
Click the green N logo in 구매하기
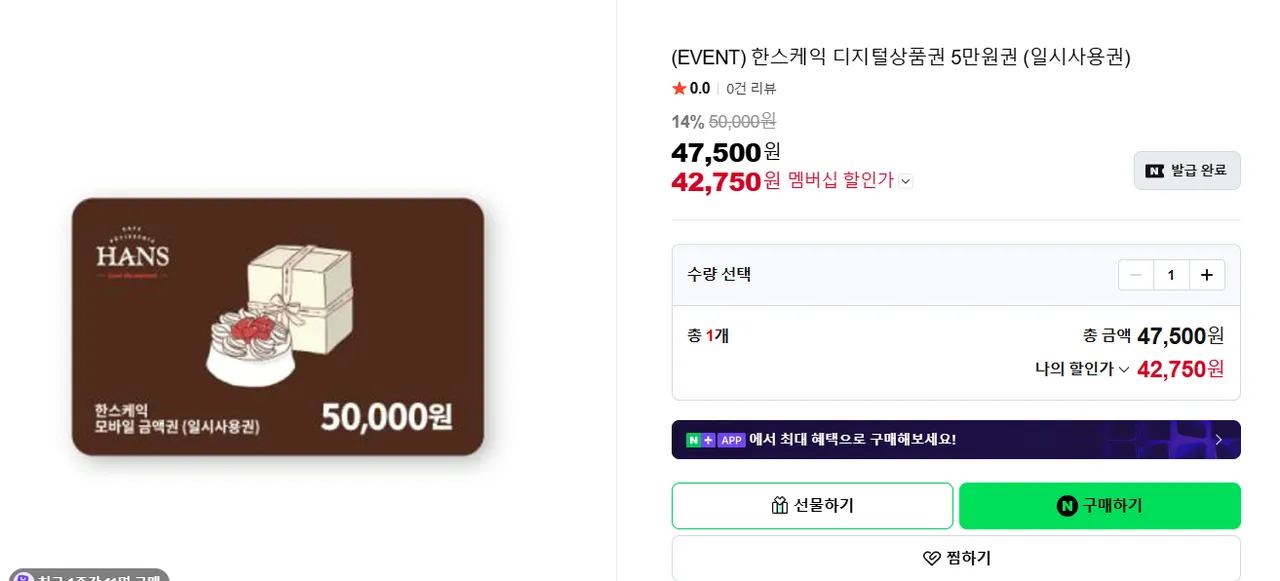[x=1067, y=506]
